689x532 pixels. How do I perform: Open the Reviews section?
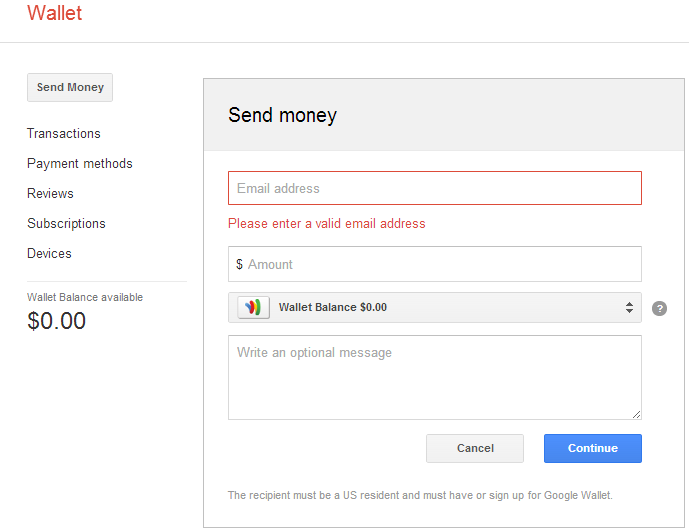pyautogui.click(x=50, y=194)
